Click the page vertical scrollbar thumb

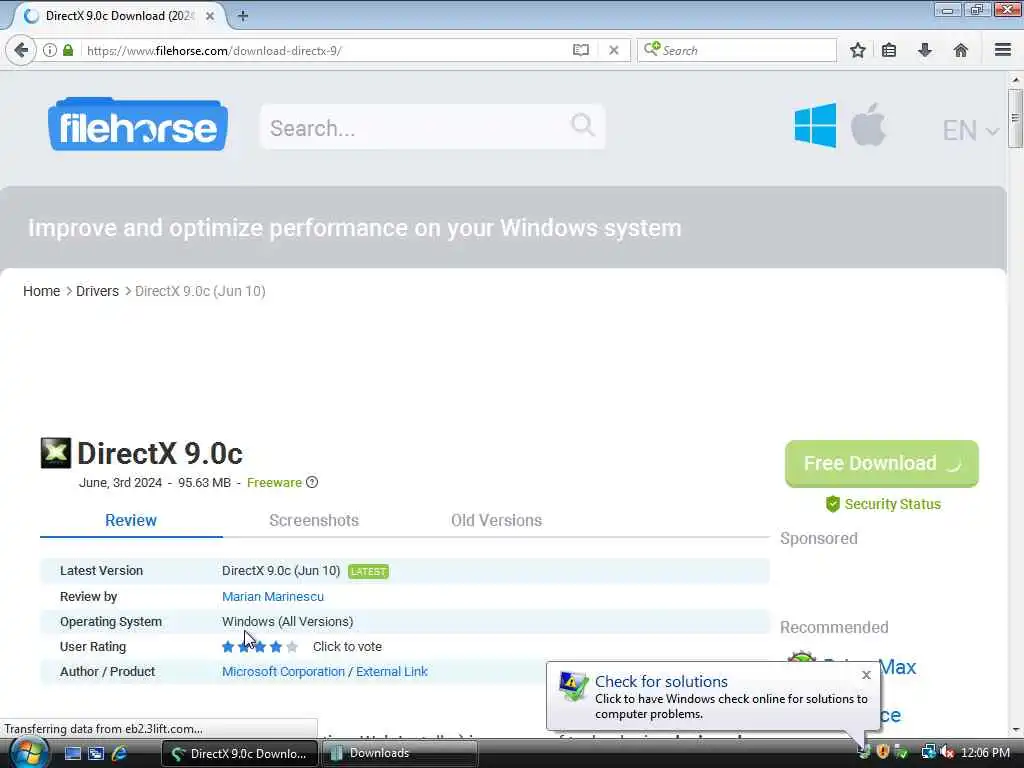[x=1014, y=119]
